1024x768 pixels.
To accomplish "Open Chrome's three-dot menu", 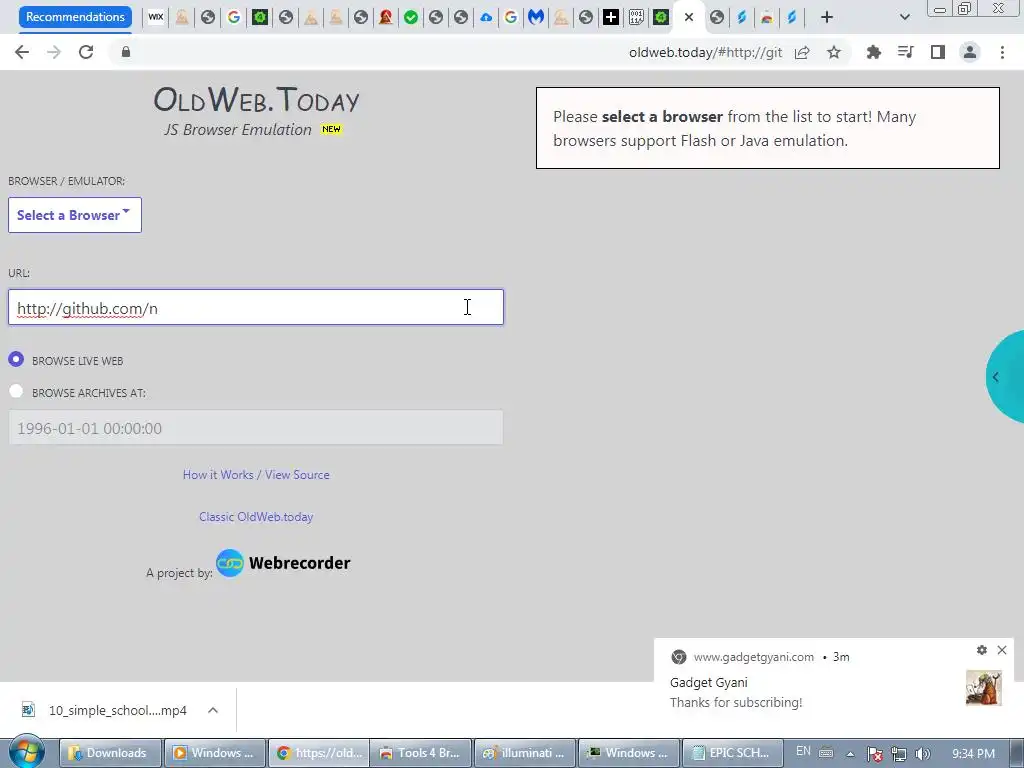I will tap(1002, 52).
